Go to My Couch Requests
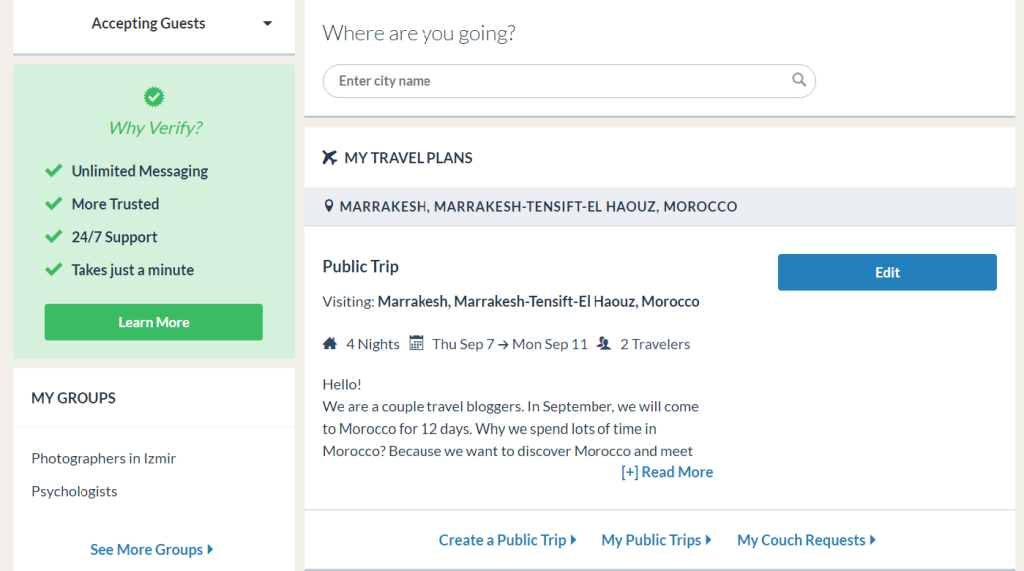Viewport: 1024px width, 571px height. click(806, 540)
